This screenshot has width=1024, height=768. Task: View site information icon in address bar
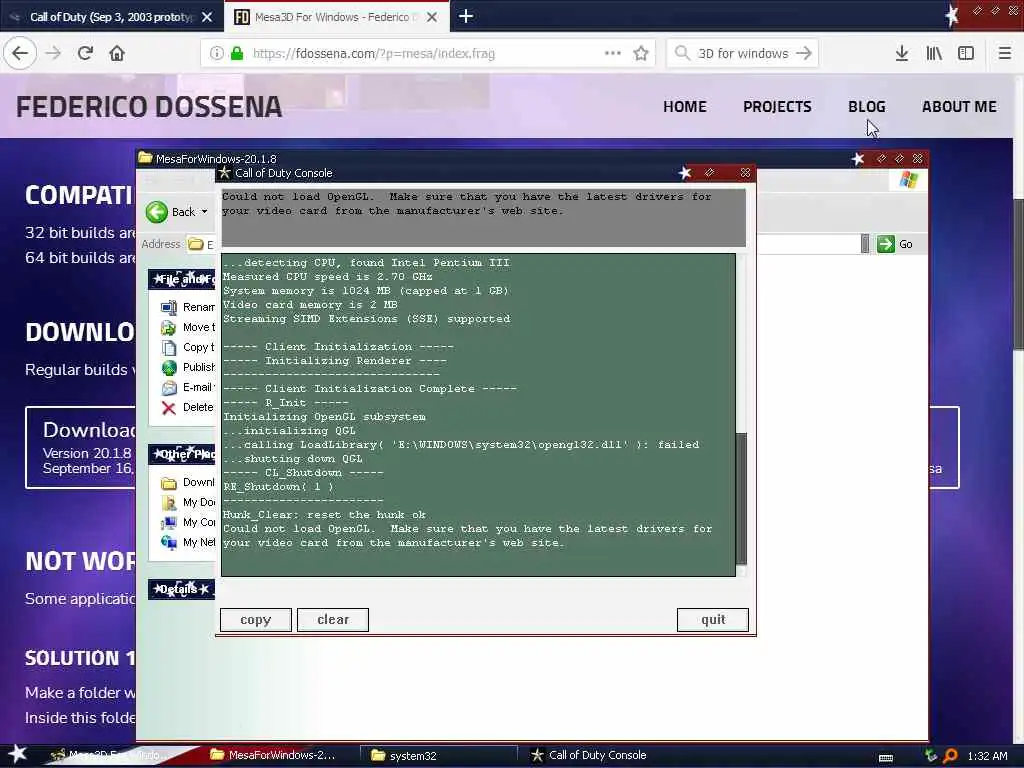(x=216, y=54)
